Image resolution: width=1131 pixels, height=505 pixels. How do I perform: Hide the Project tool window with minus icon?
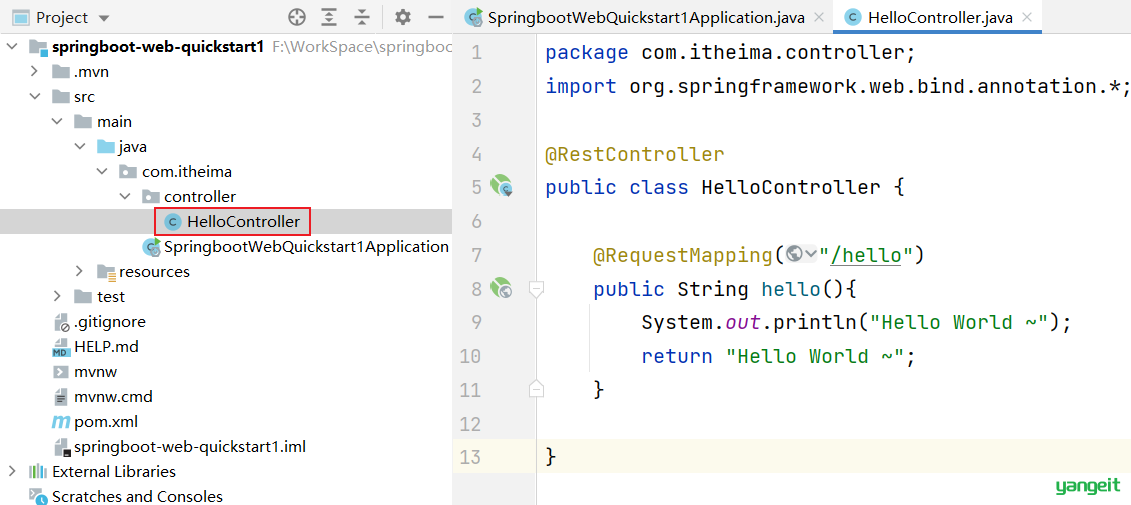(436, 17)
